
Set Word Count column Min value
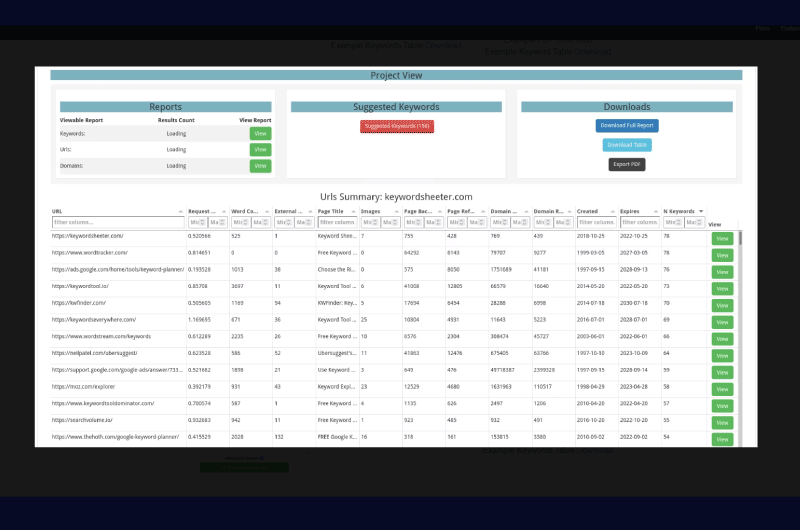pyautogui.click(x=241, y=222)
